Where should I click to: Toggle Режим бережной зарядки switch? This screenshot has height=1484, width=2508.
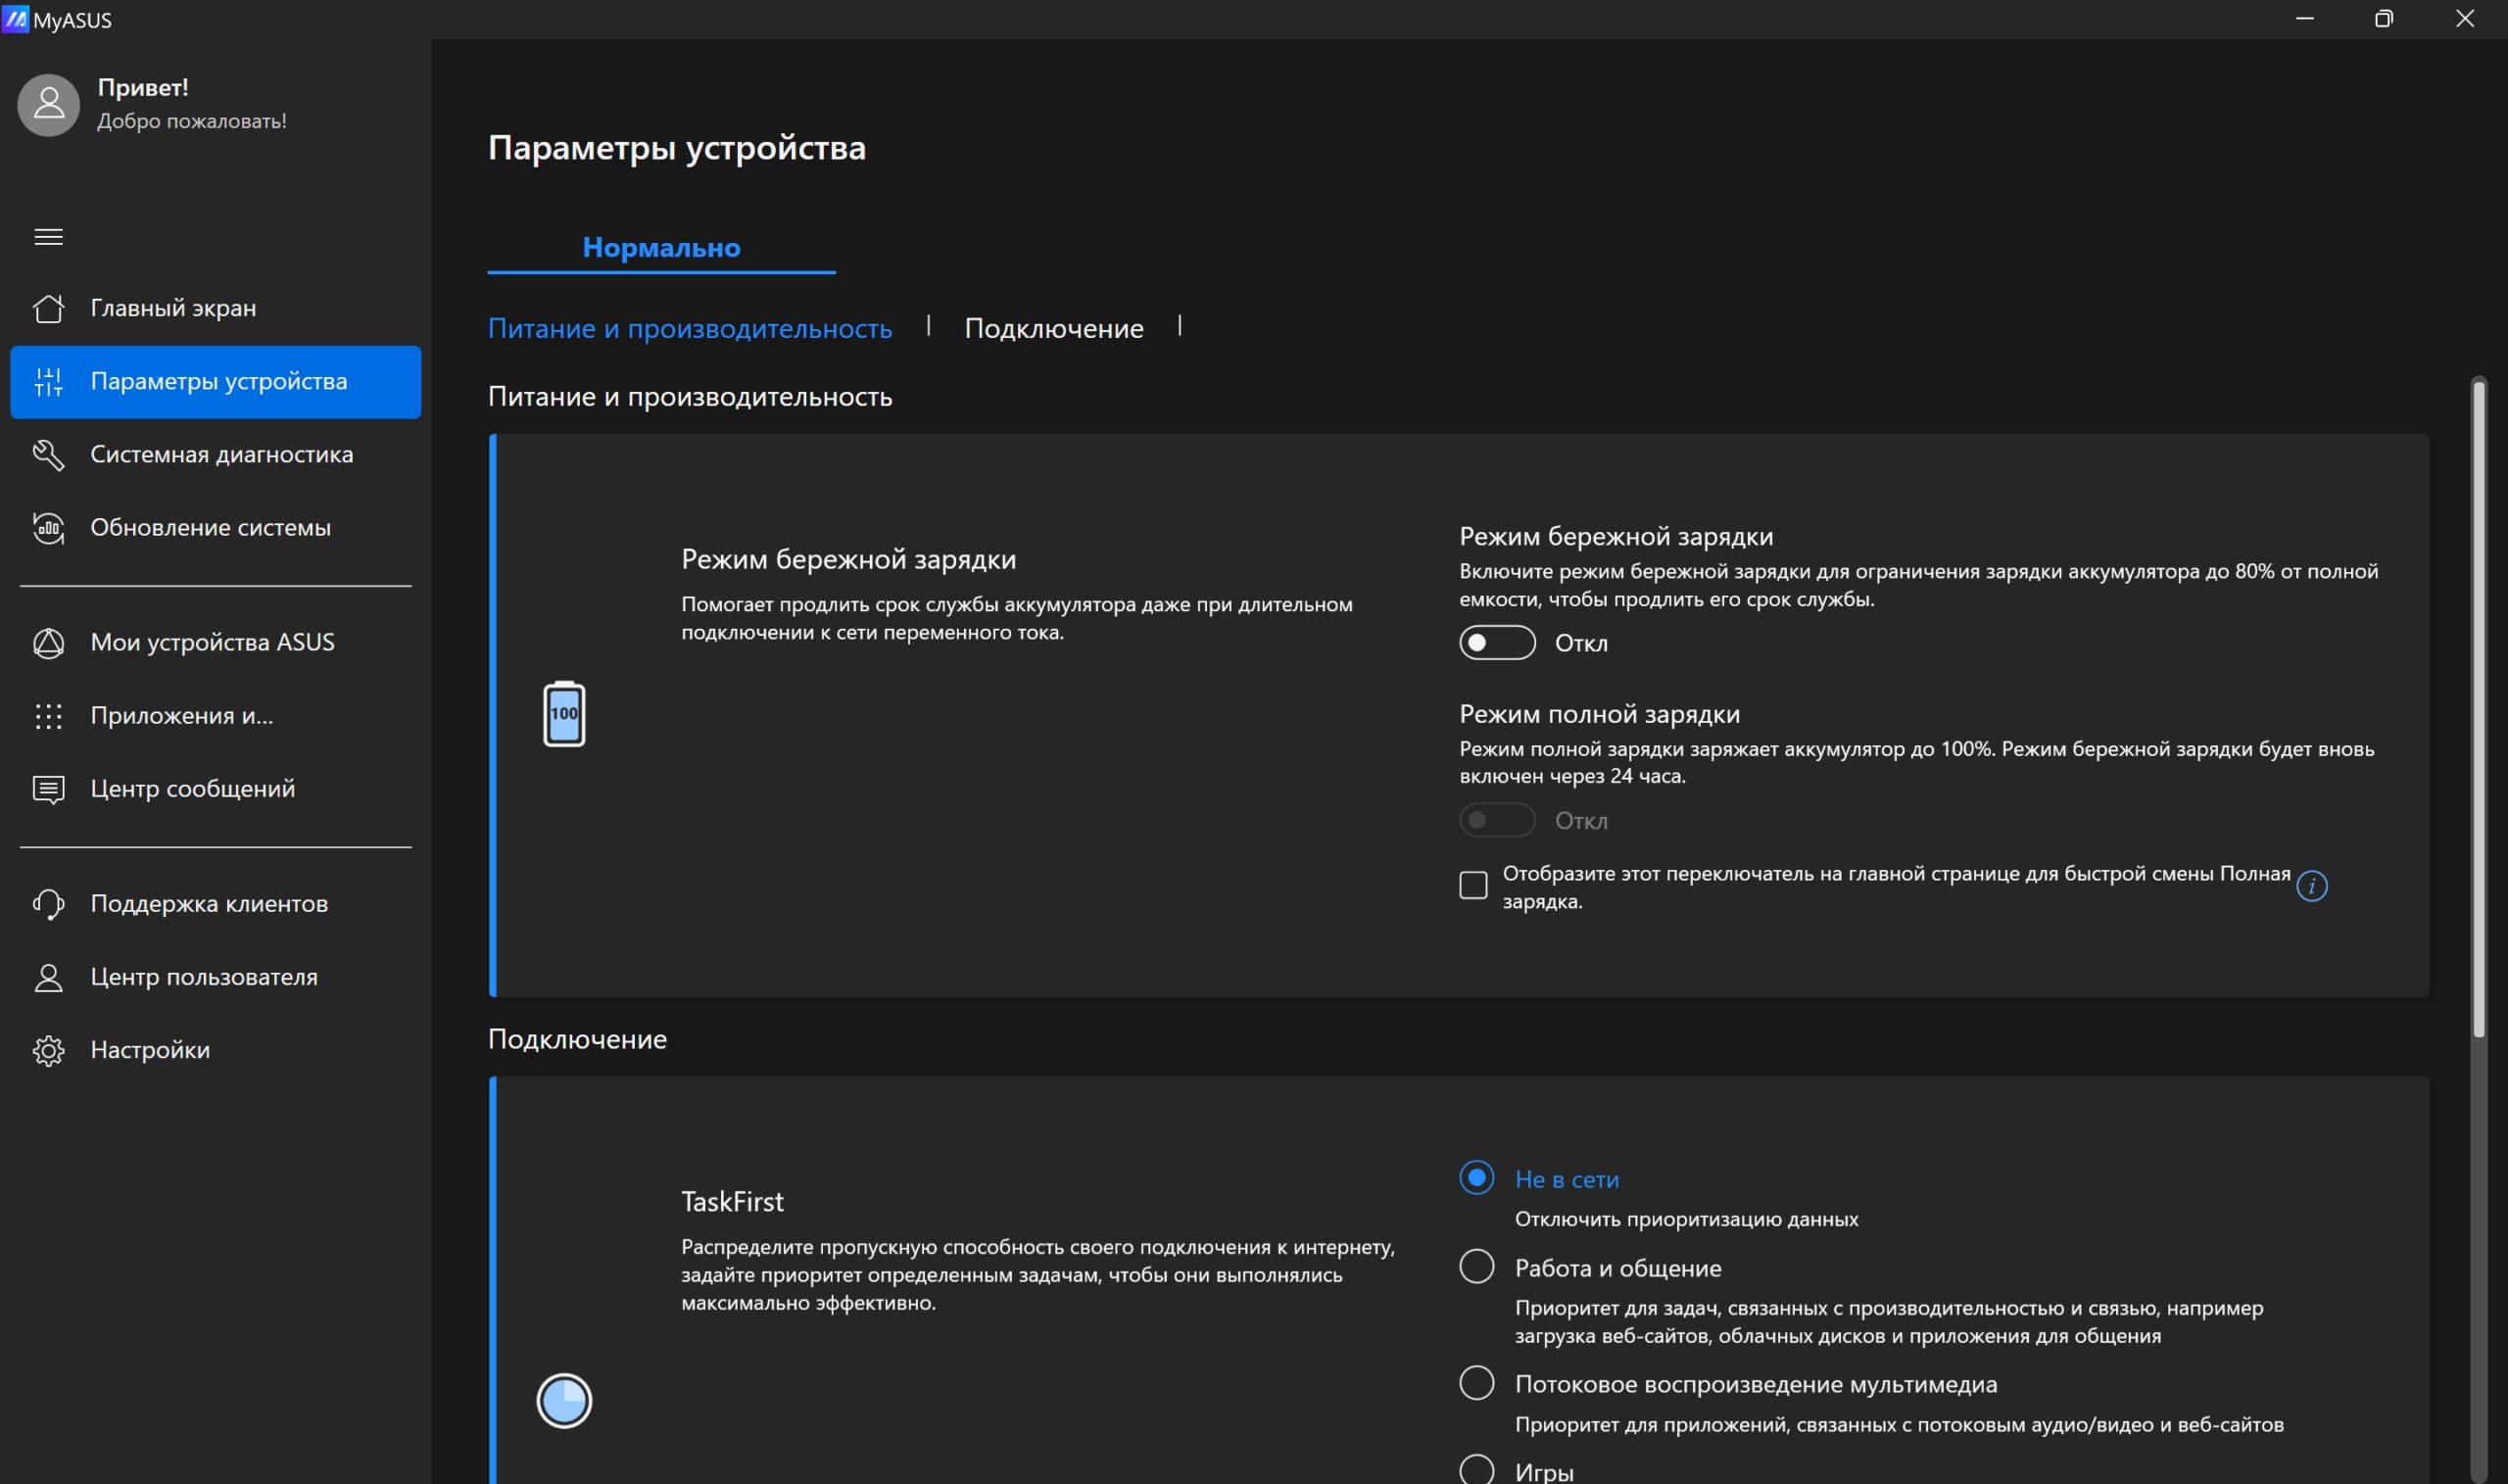pyautogui.click(x=1497, y=643)
